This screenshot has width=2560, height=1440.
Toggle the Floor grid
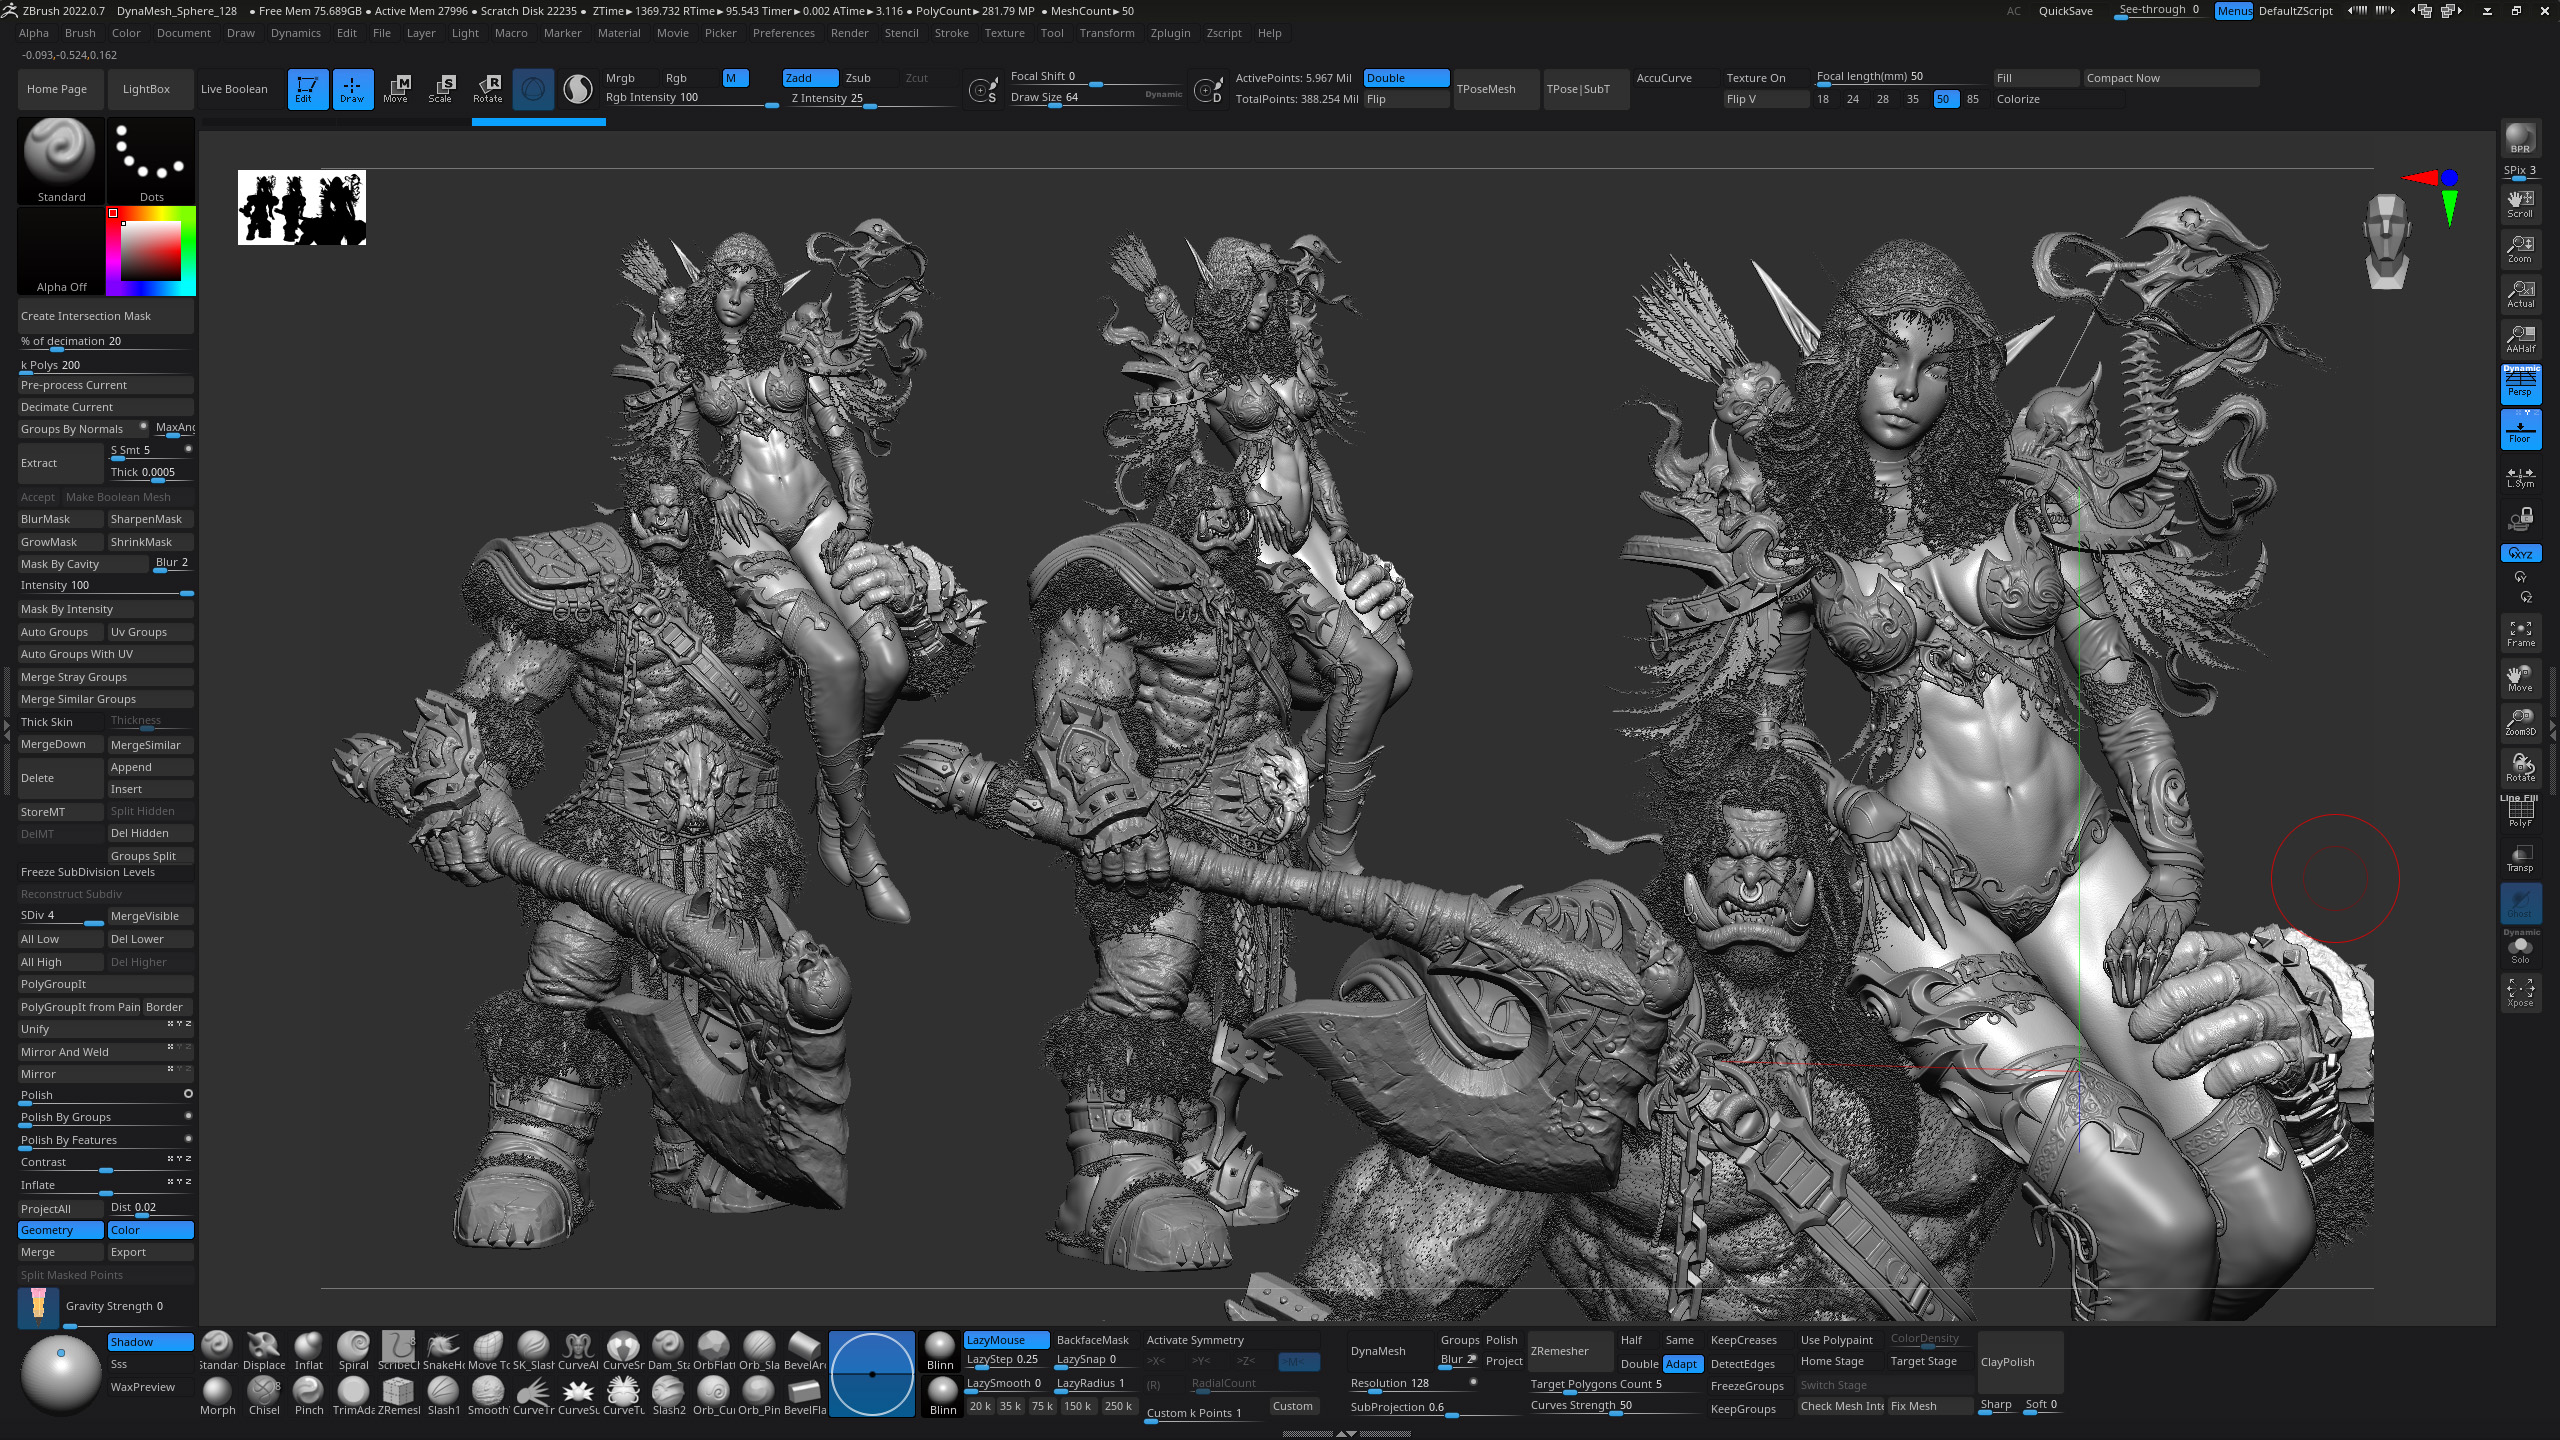[x=2520, y=429]
